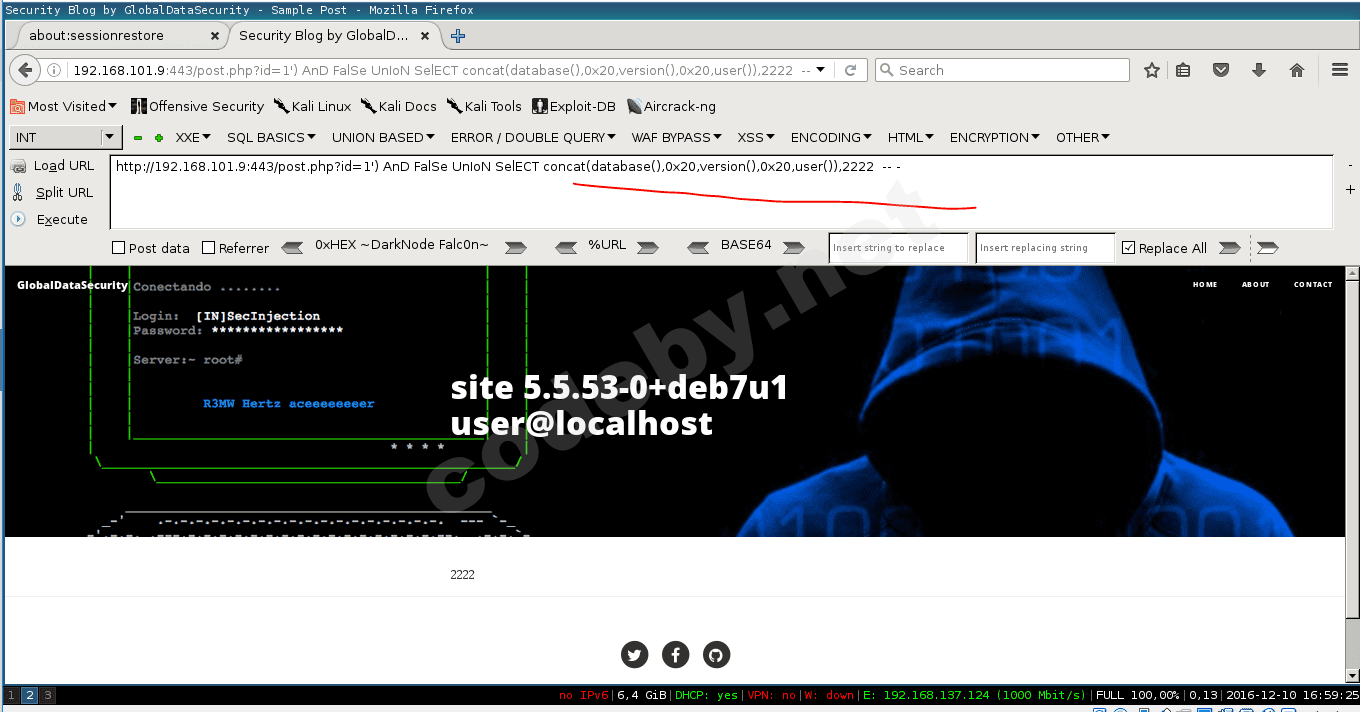Open a new tab with plus icon
This screenshot has height=712, width=1360.
click(458, 36)
